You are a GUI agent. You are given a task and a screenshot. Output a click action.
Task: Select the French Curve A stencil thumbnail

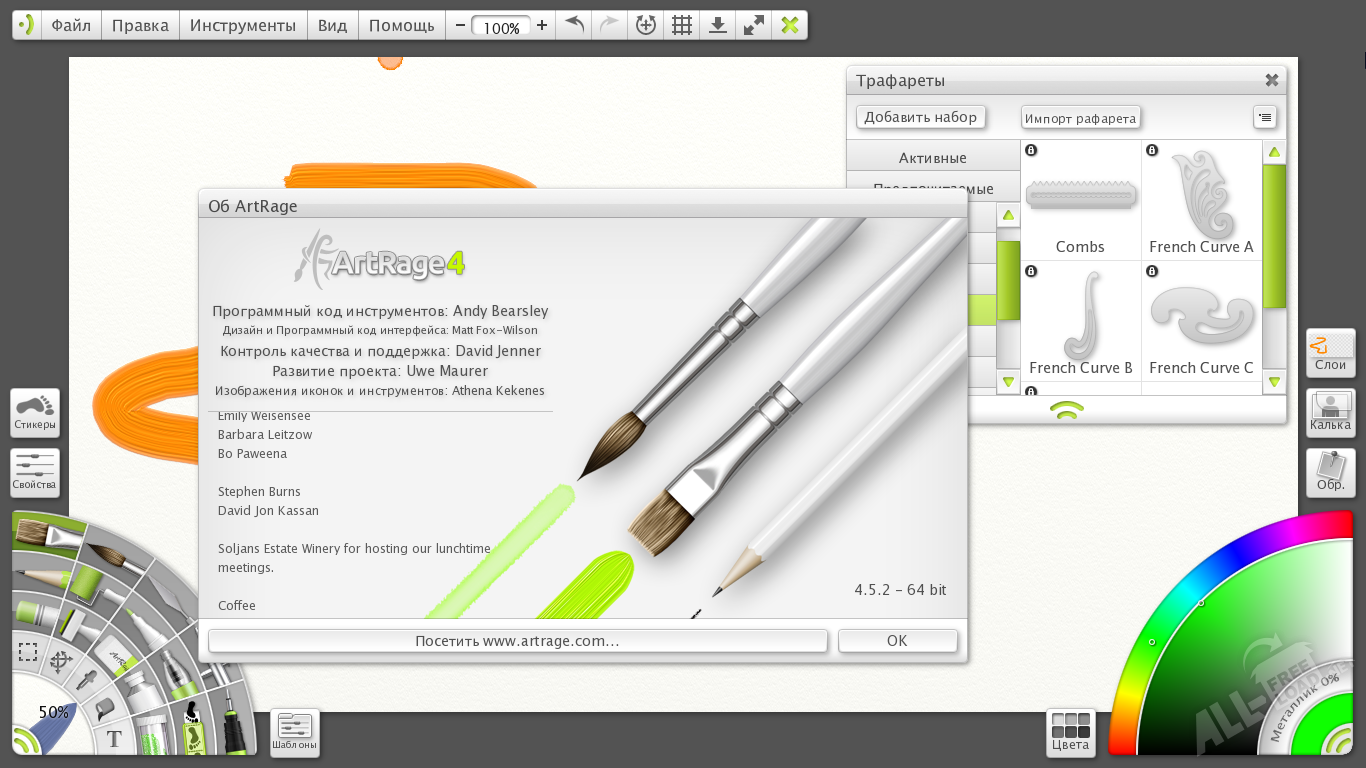1200,199
